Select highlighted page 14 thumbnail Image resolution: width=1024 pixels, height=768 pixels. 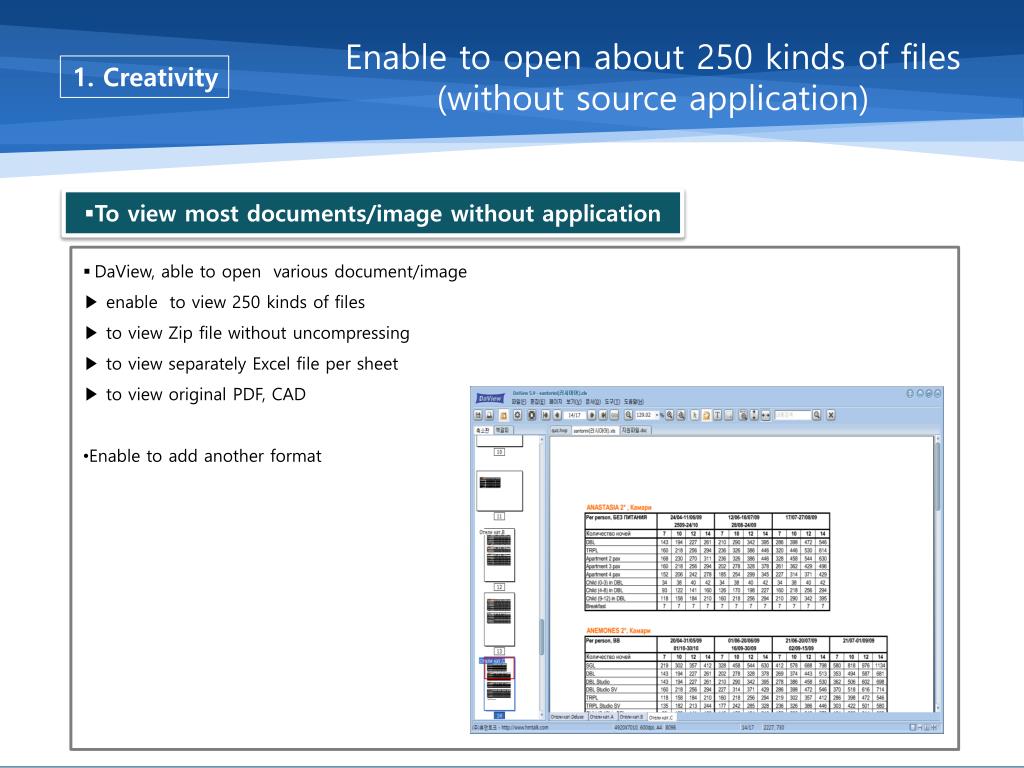tap(500, 684)
